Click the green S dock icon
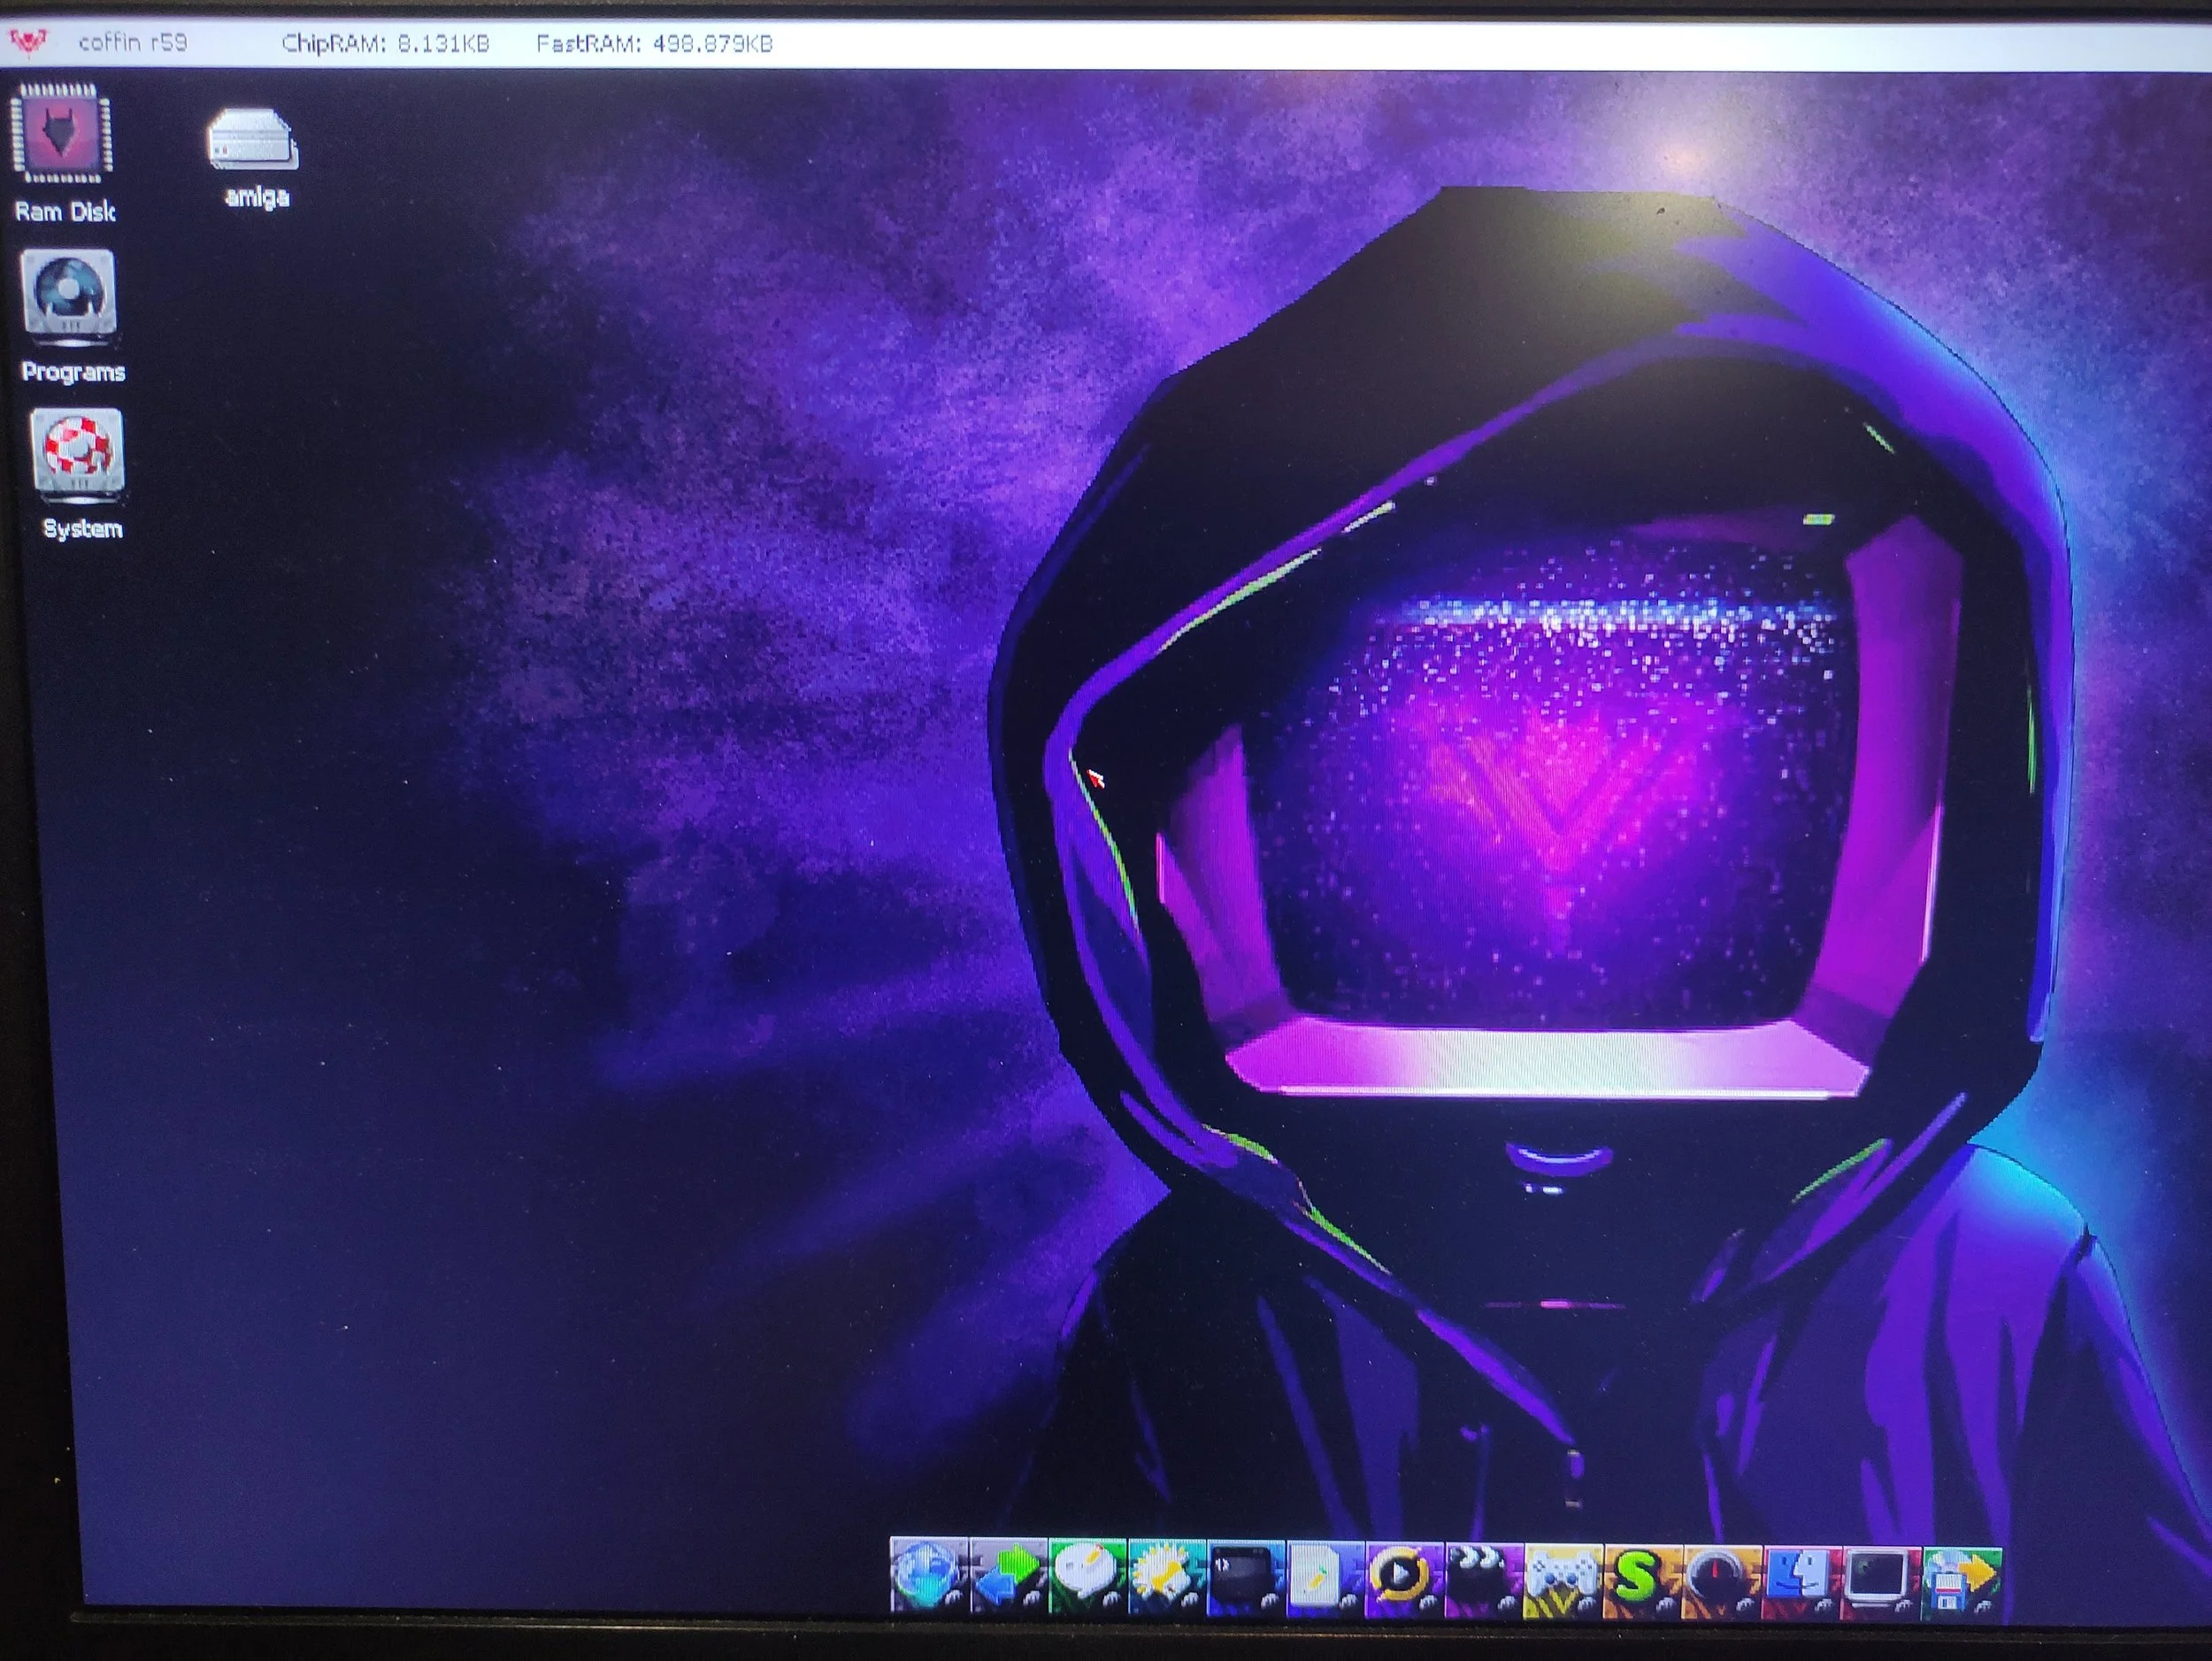2212x1661 pixels. click(x=1642, y=1576)
